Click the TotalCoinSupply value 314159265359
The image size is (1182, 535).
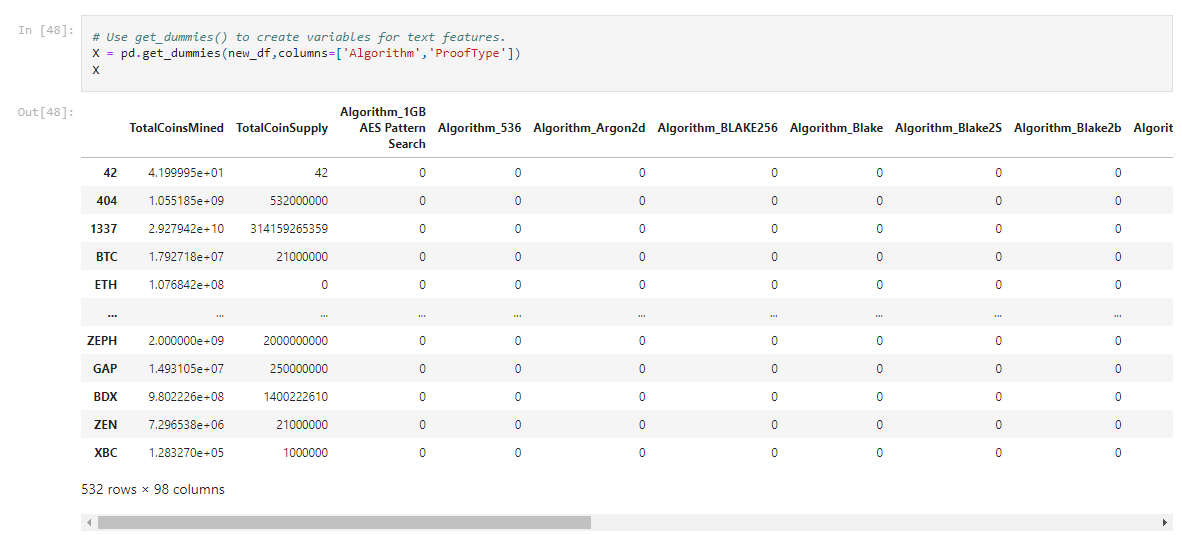tap(289, 229)
